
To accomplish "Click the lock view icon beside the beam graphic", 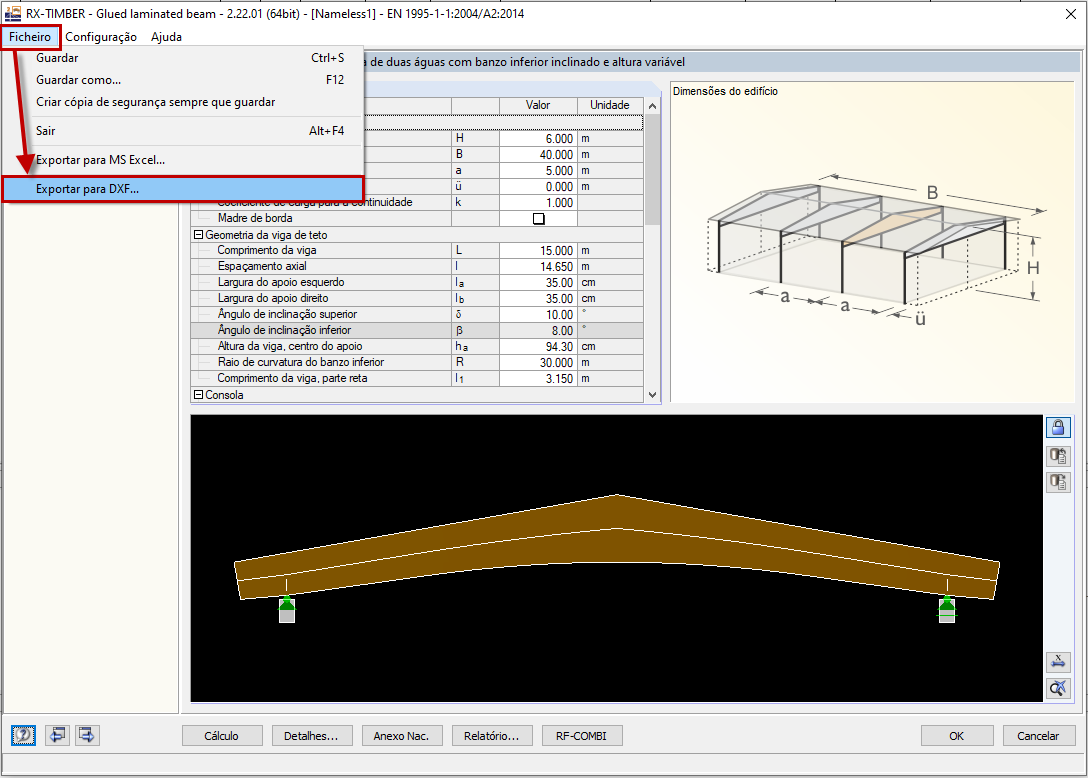I will (1059, 427).
